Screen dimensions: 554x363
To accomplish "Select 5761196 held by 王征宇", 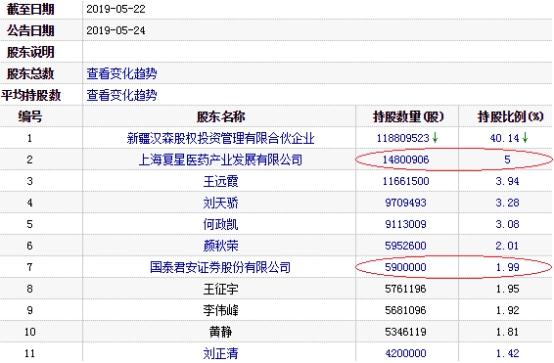I will [406, 289].
